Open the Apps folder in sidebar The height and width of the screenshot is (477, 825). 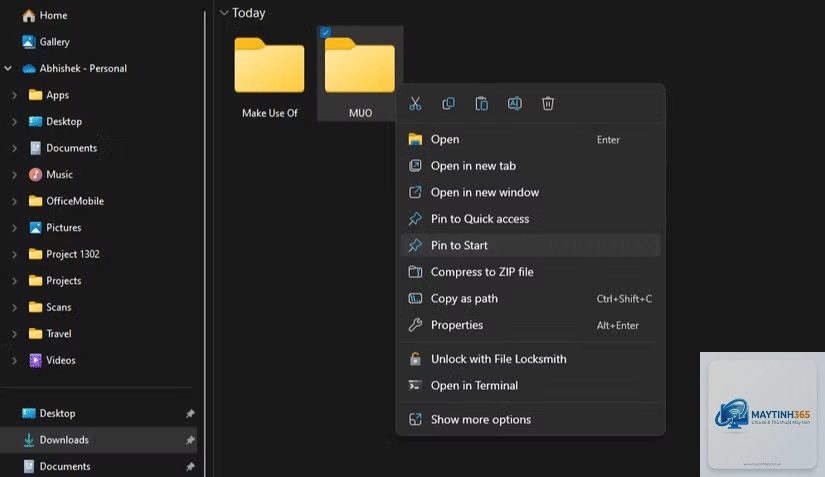point(49,95)
